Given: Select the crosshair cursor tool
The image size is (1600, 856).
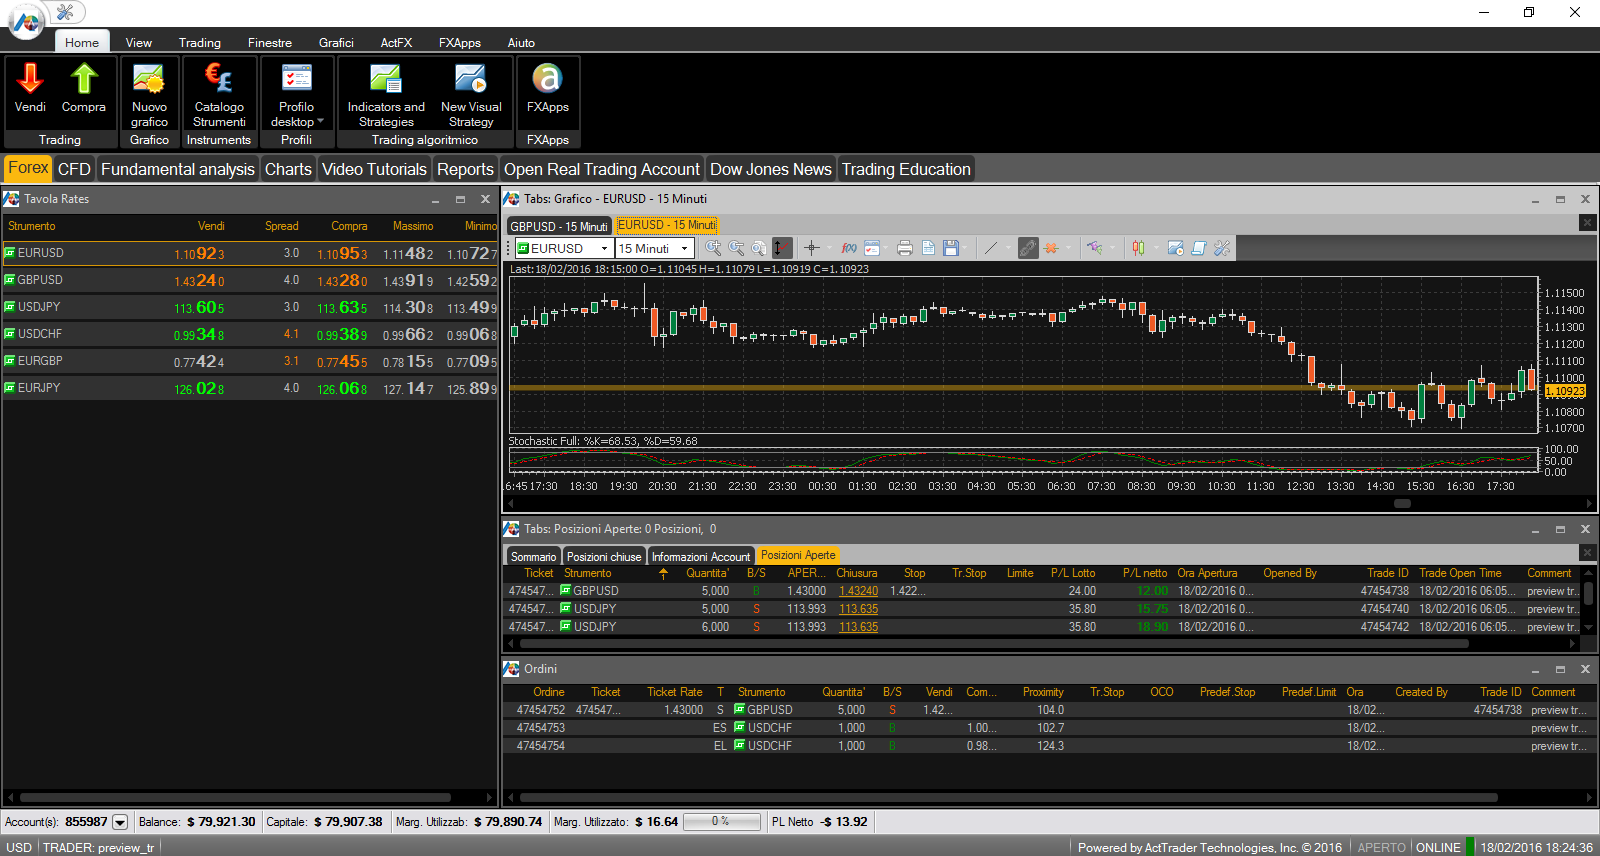Looking at the screenshot, I should point(811,248).
